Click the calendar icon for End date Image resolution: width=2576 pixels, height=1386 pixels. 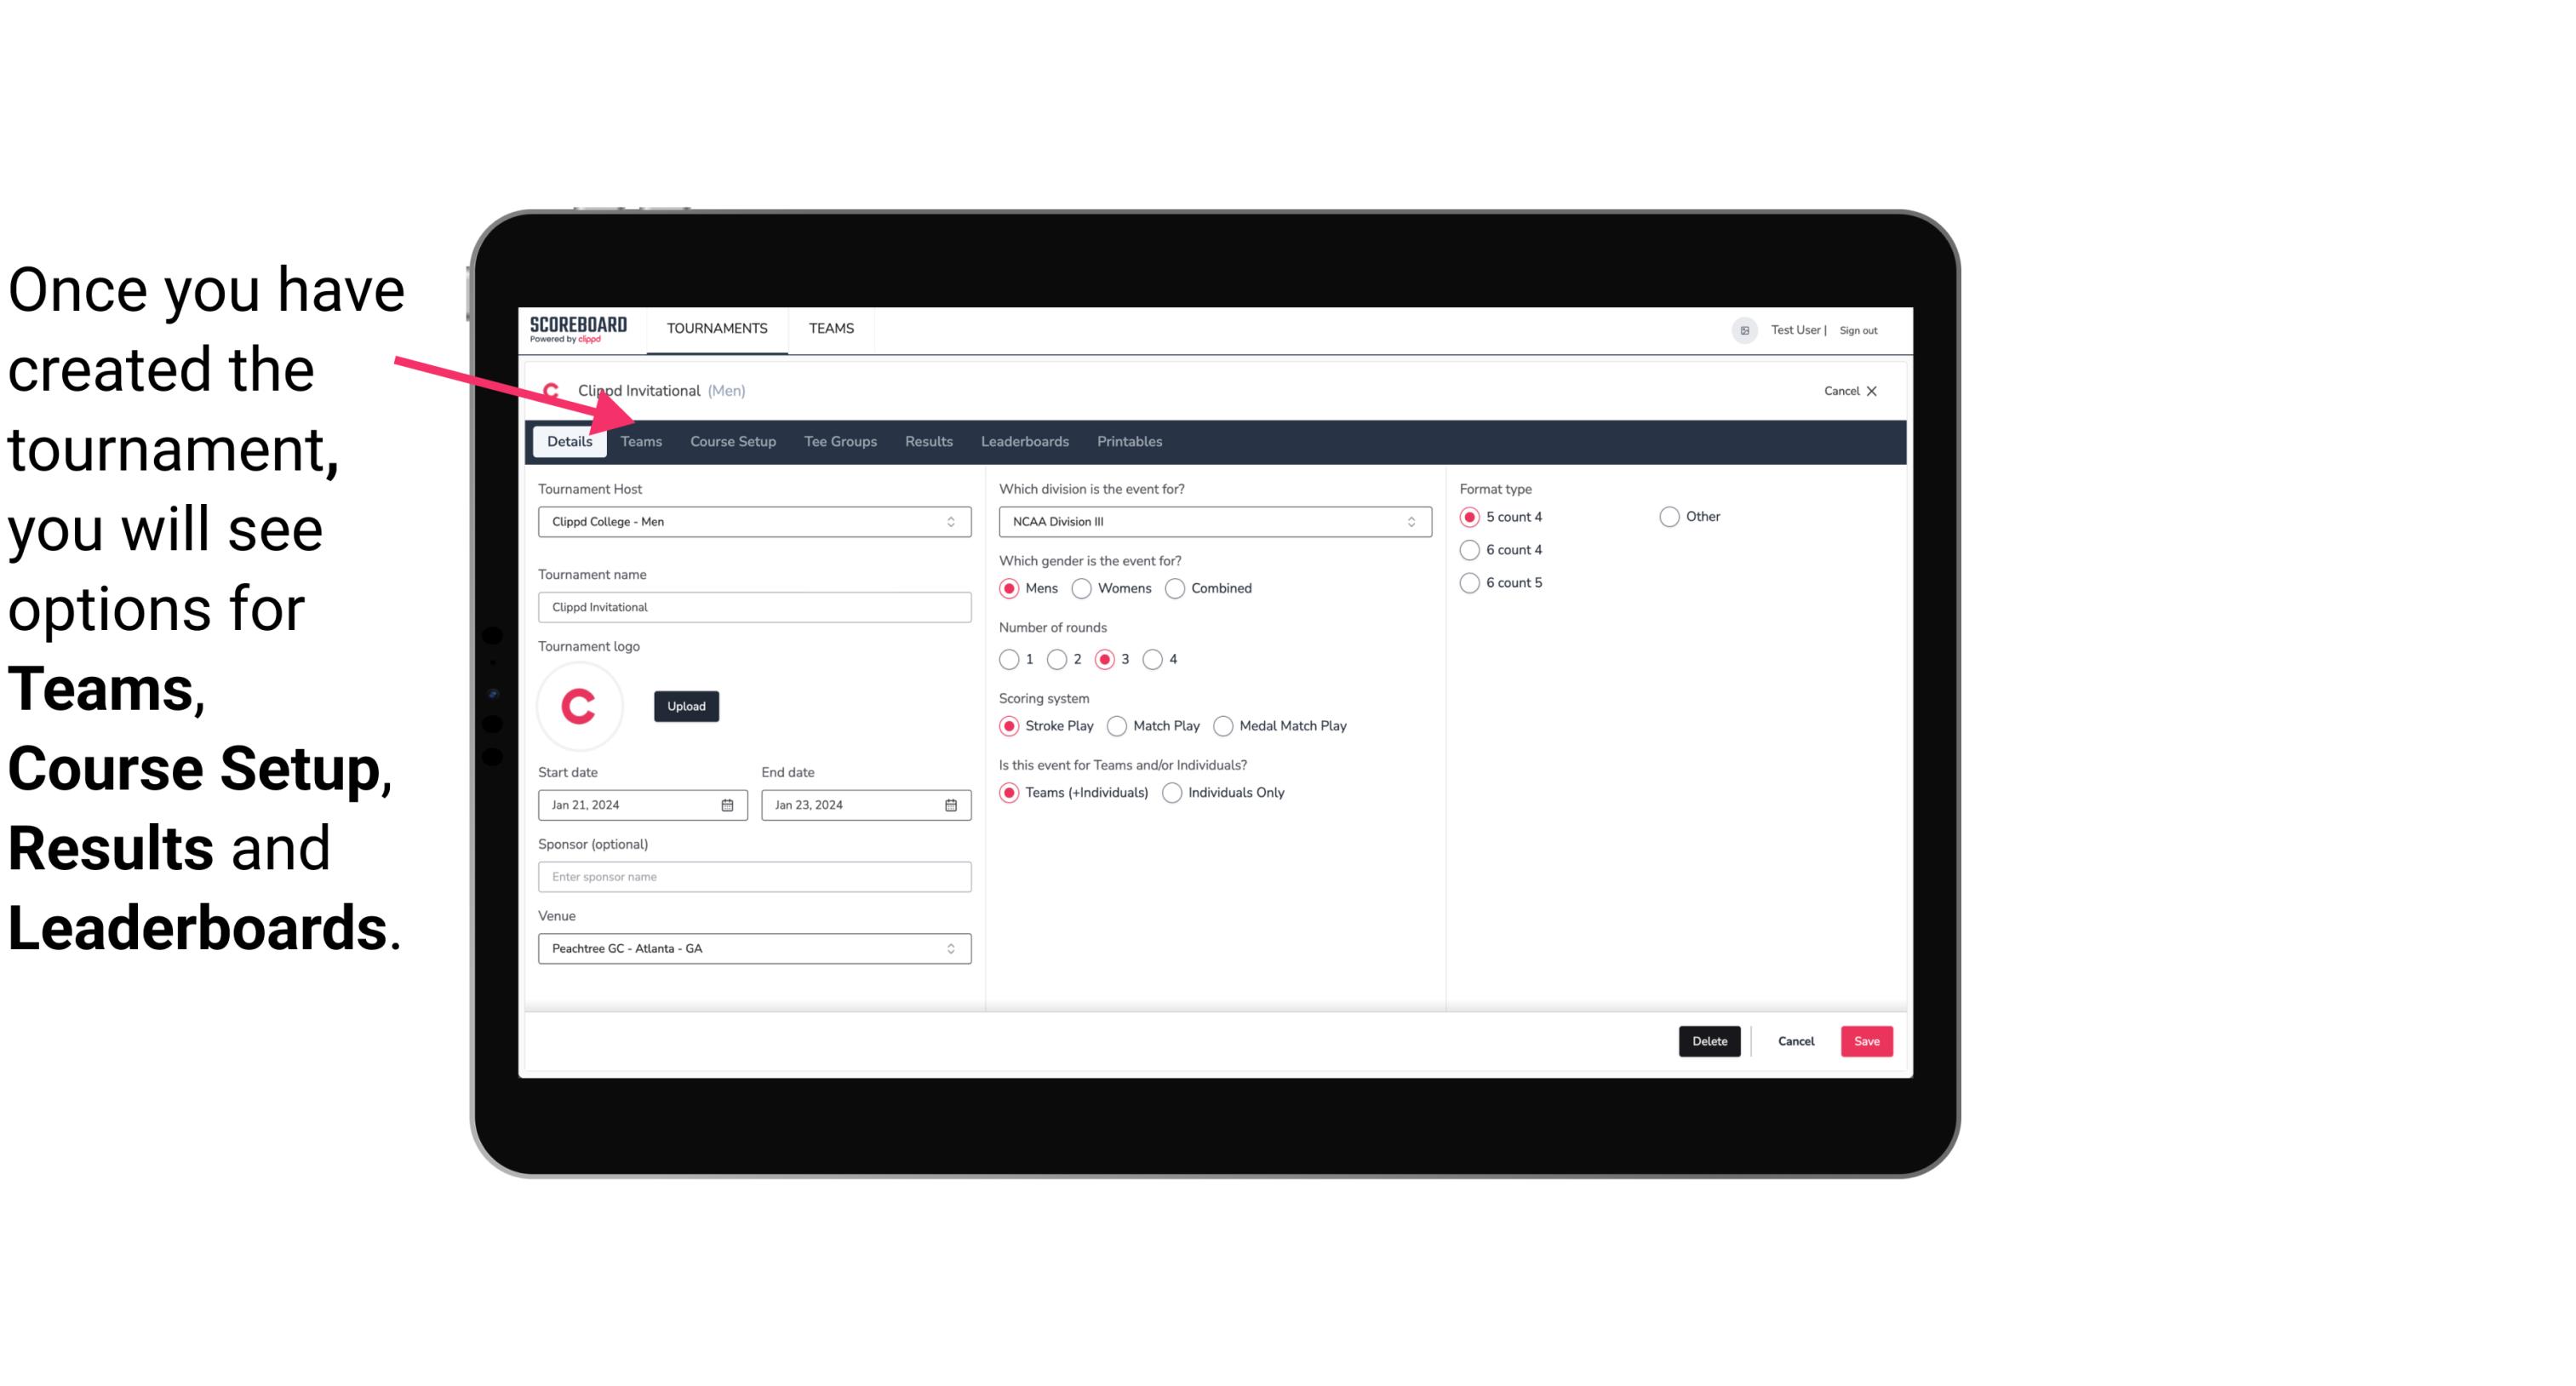coord(952,804)
